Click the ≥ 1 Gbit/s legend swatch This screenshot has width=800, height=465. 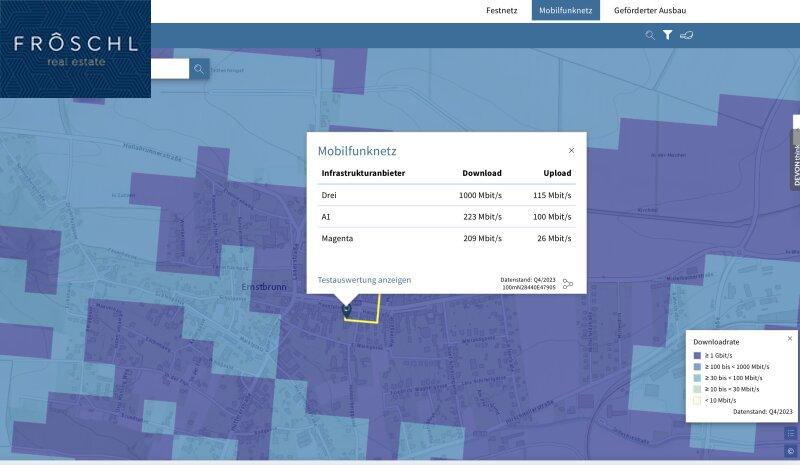(x=698, y=355)
